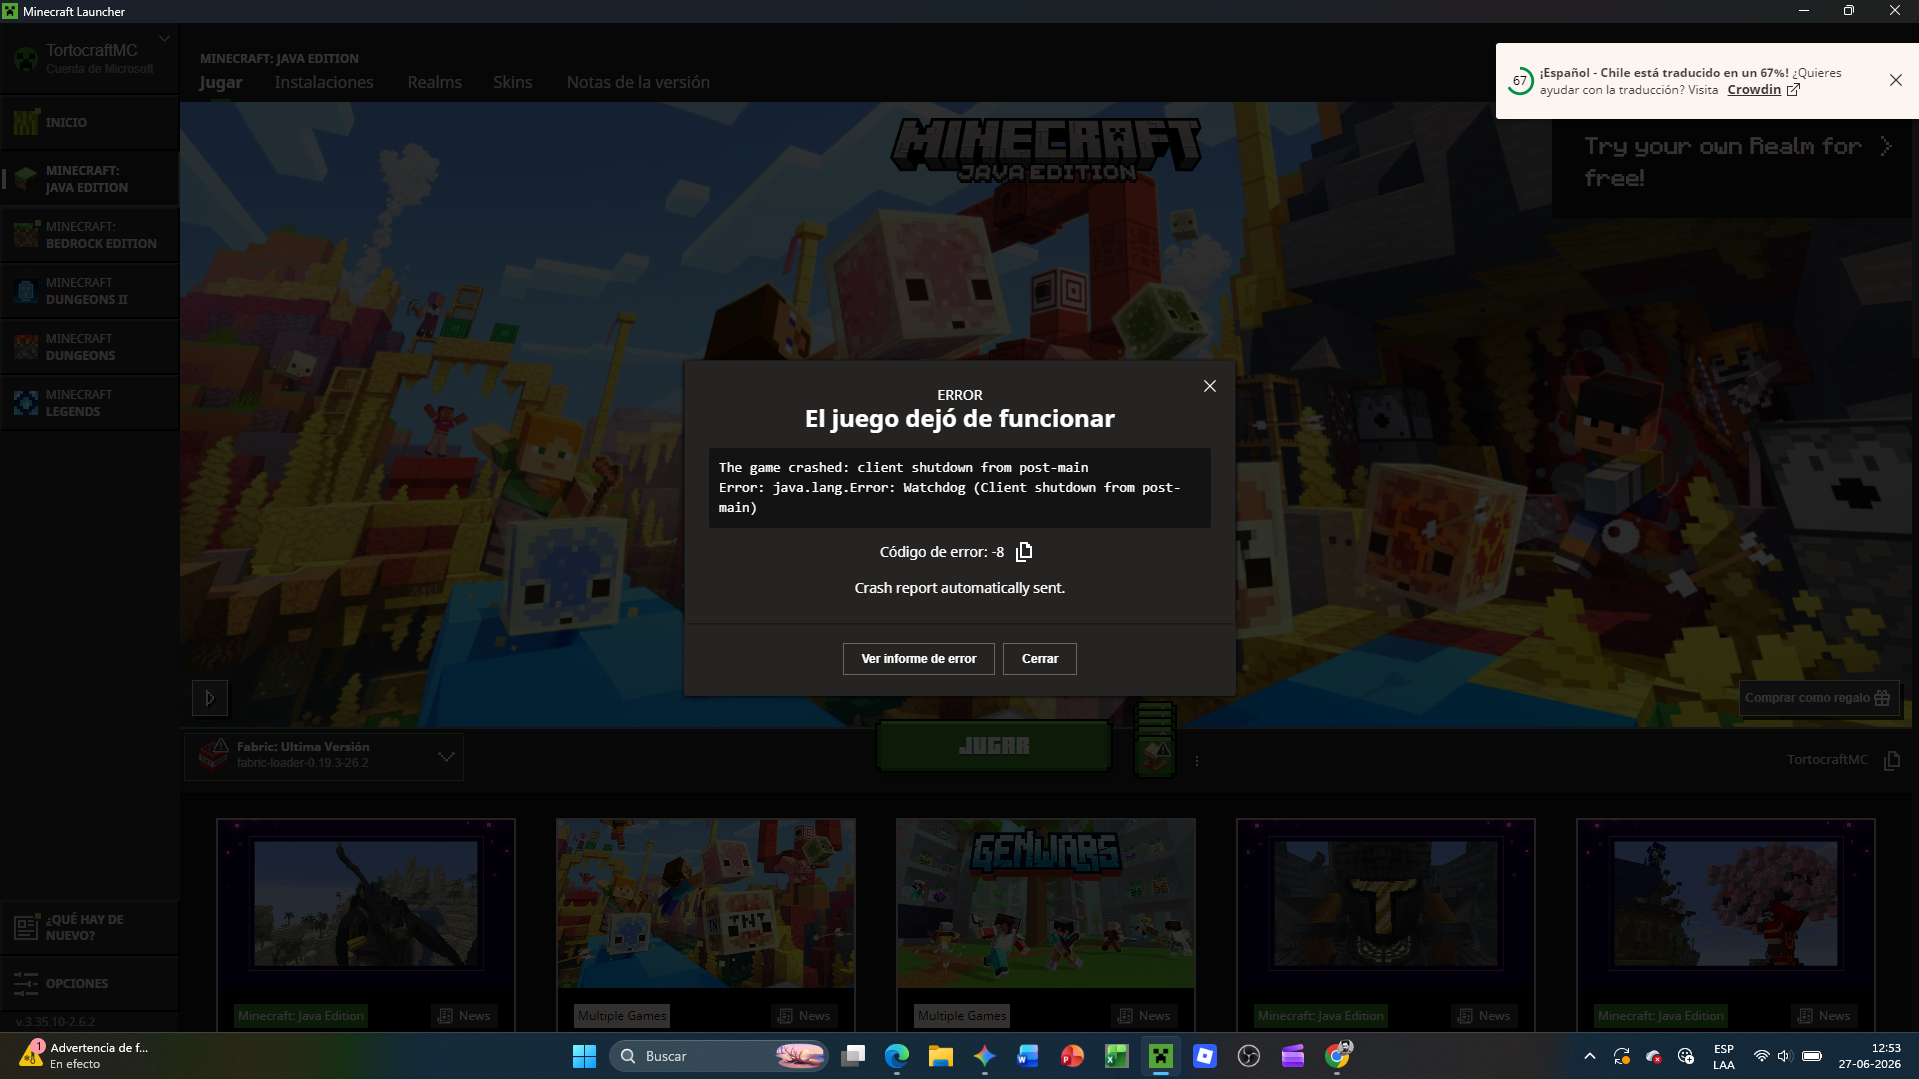
Task: Open the crash report via Ver informe de error
Action: [x=918, y=659]
